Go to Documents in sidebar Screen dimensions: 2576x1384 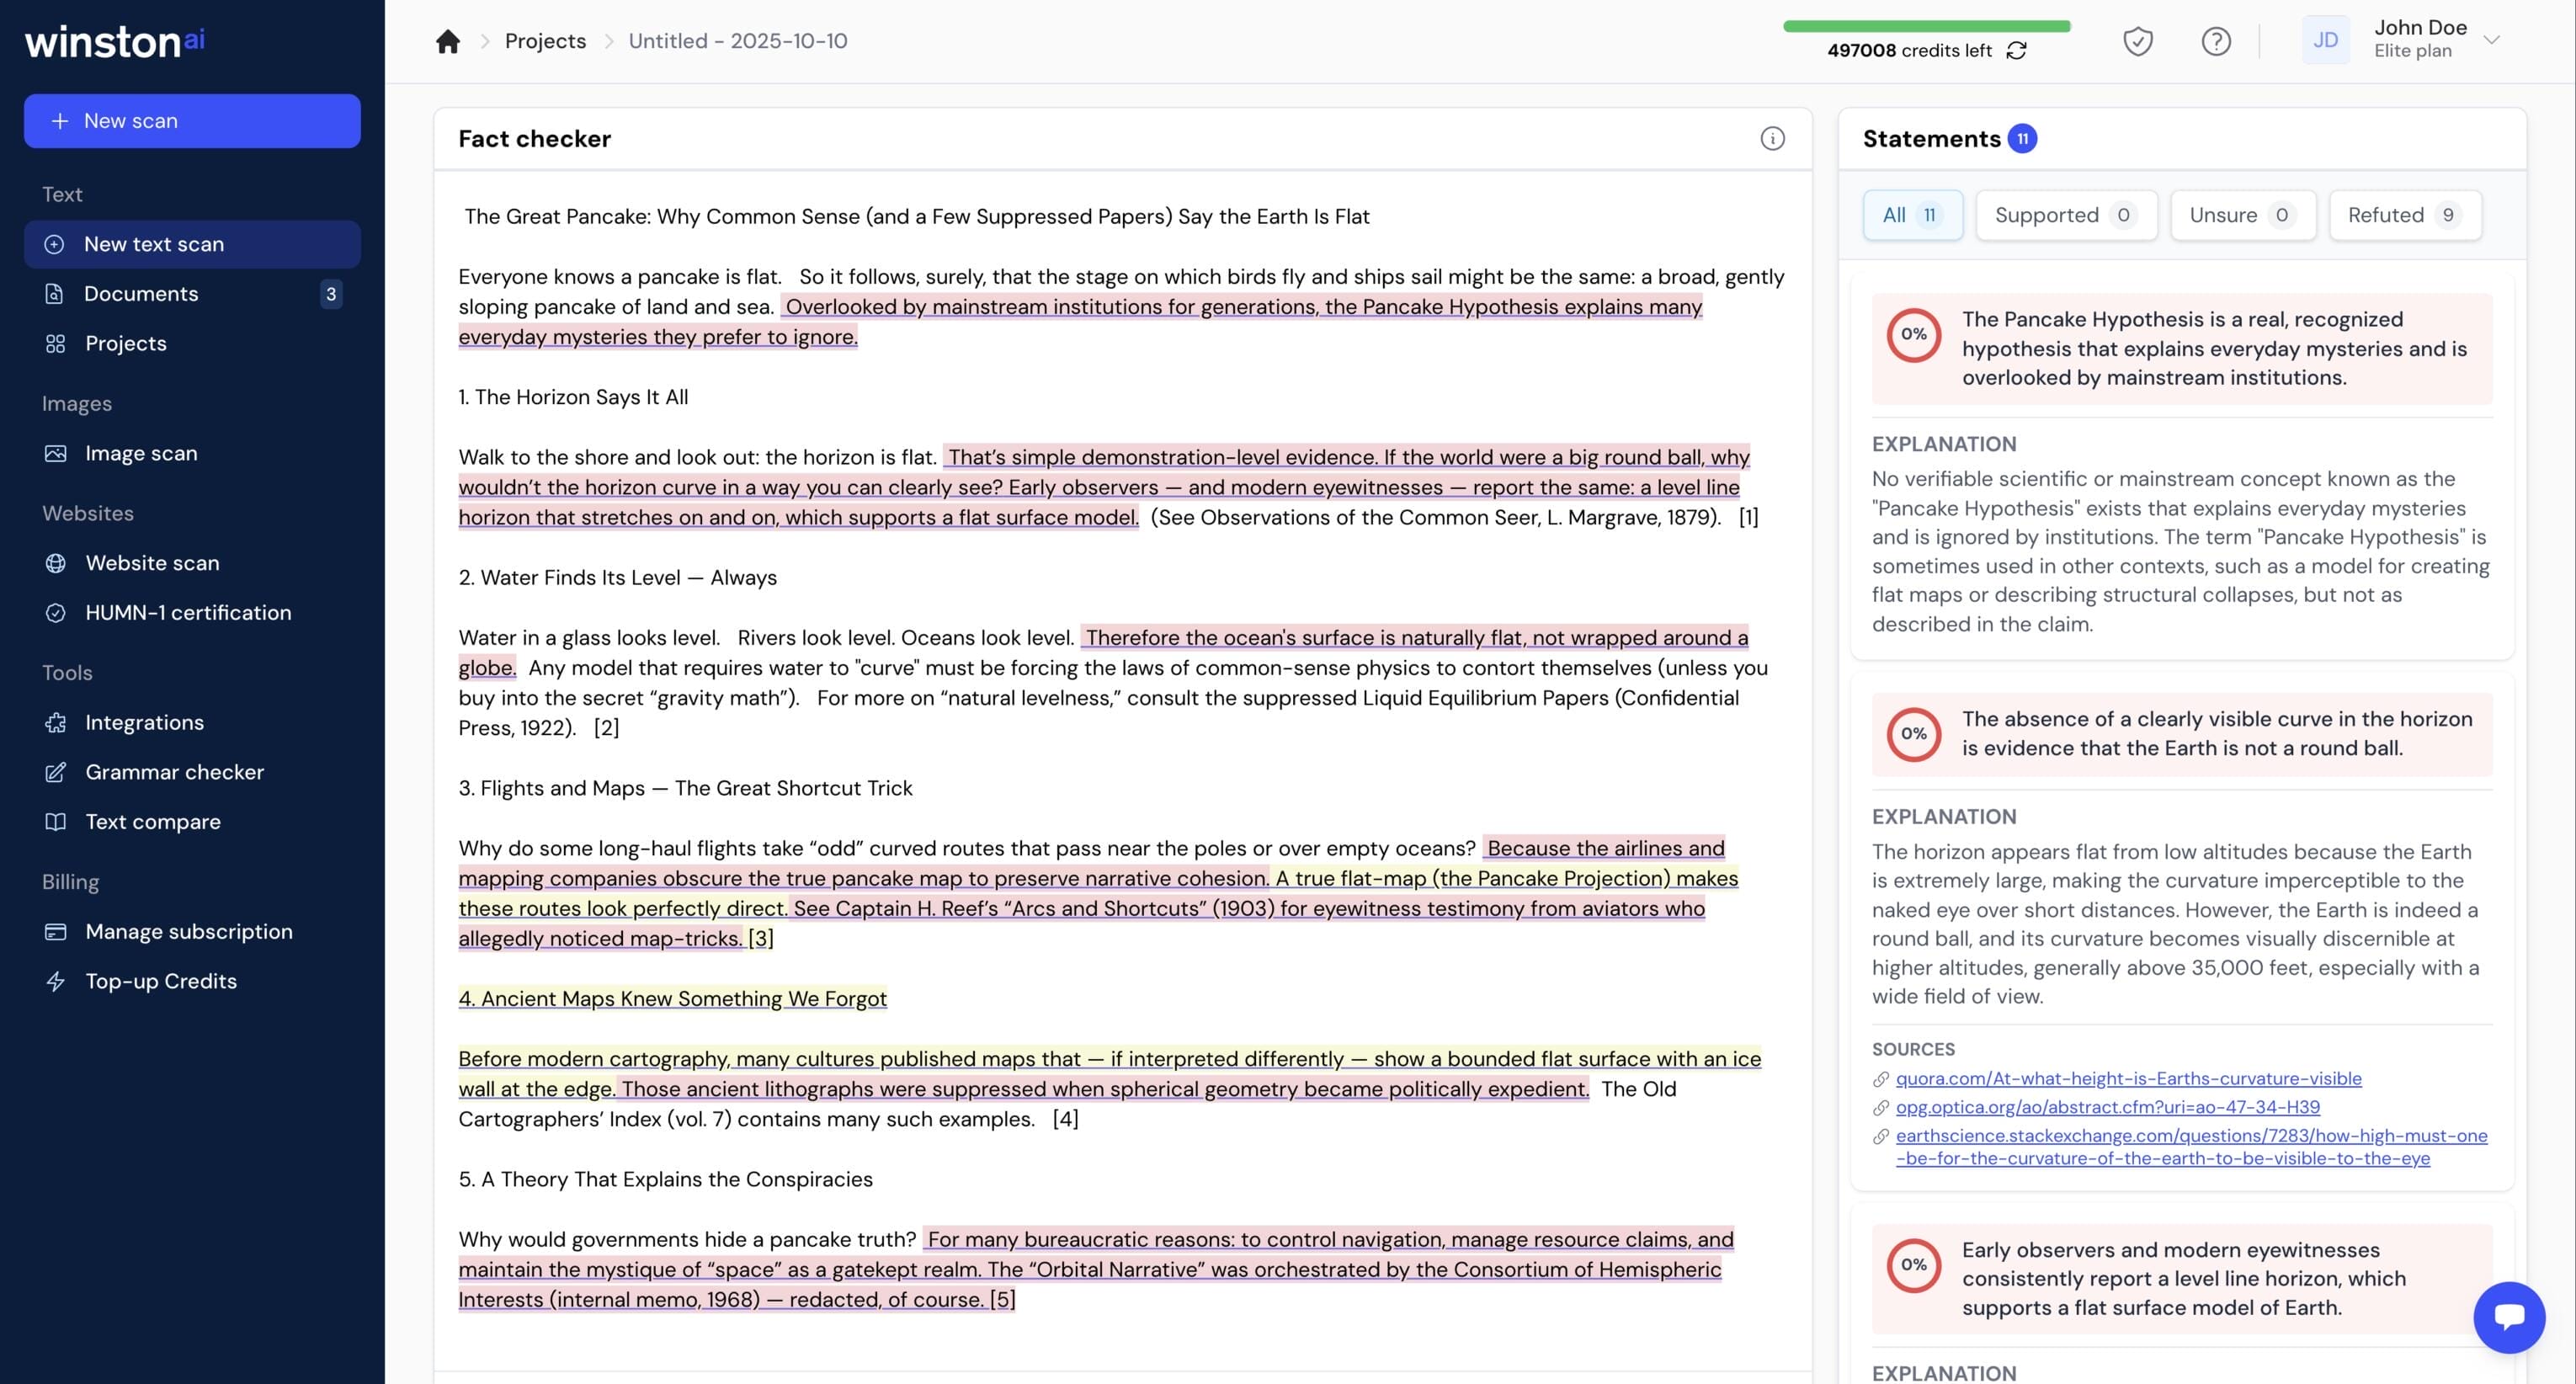click(141, 293)
